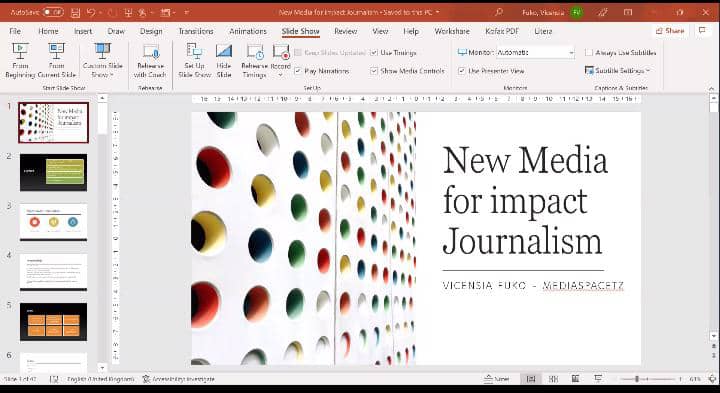The image size is (720, 393).
Task: Click the spell check icon in status bar
Action: [x=54, y=379]
